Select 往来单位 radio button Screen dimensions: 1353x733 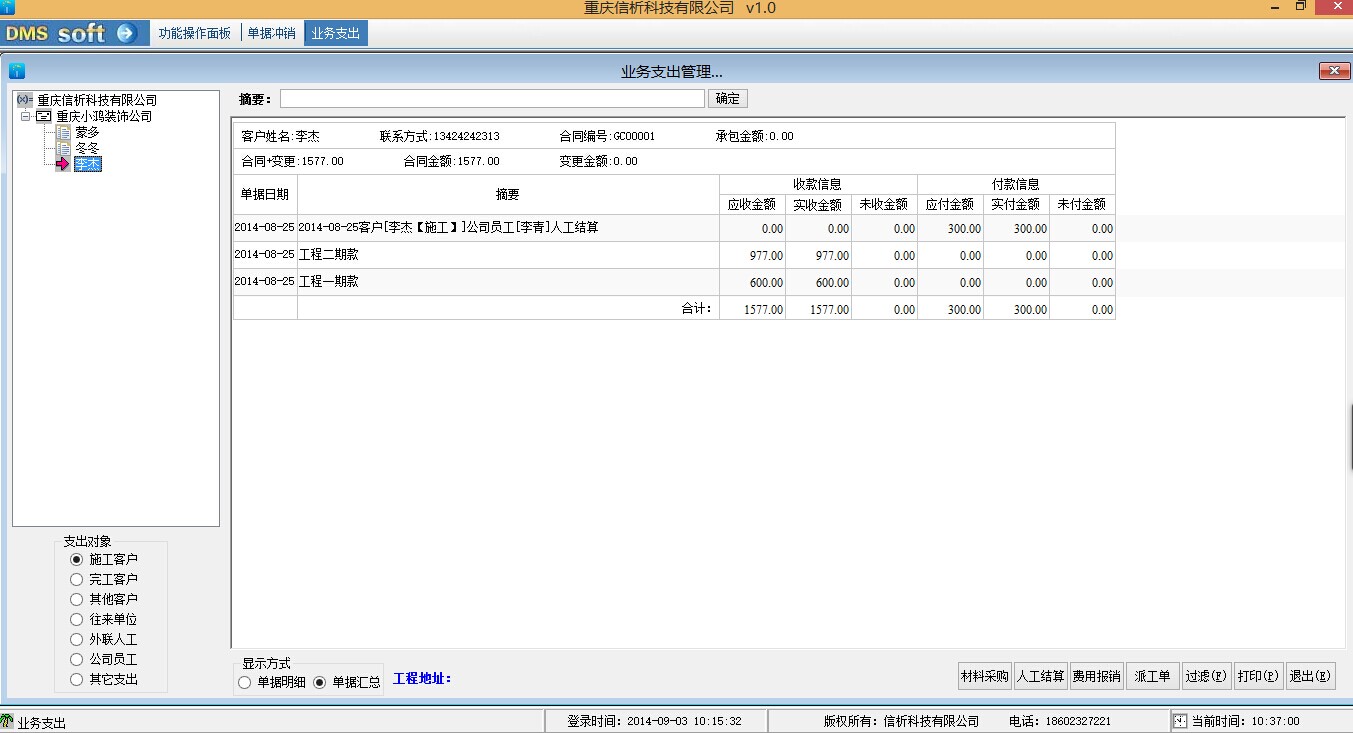click(76, 619)
